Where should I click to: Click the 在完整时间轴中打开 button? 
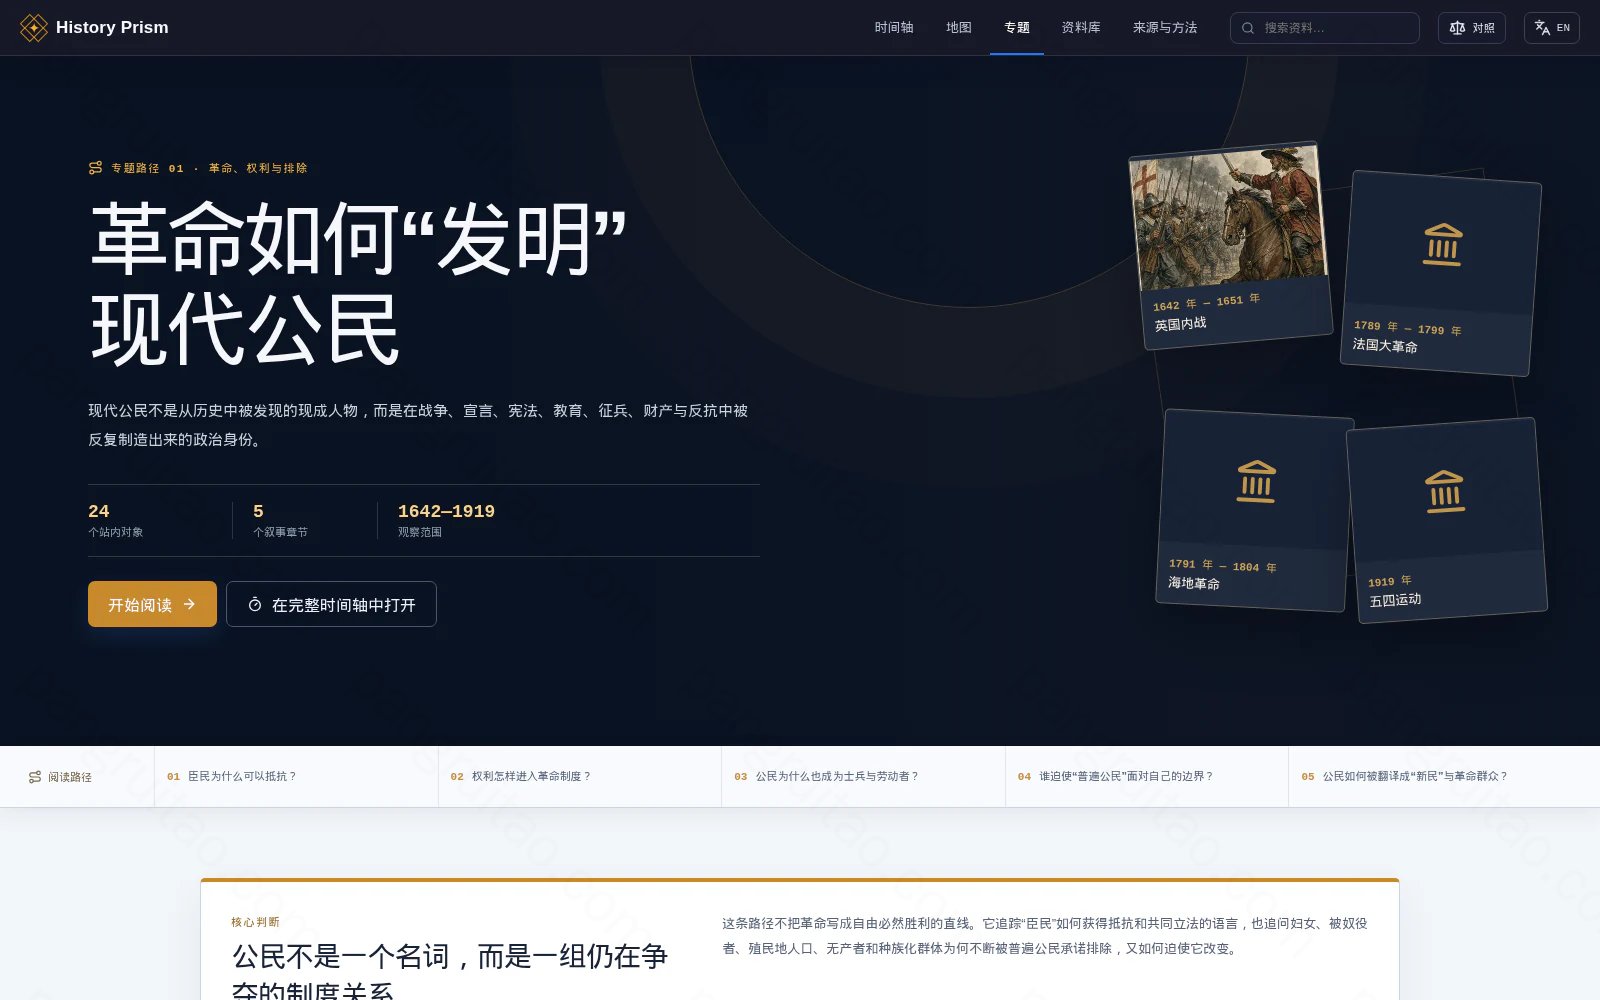click(331, 604)
